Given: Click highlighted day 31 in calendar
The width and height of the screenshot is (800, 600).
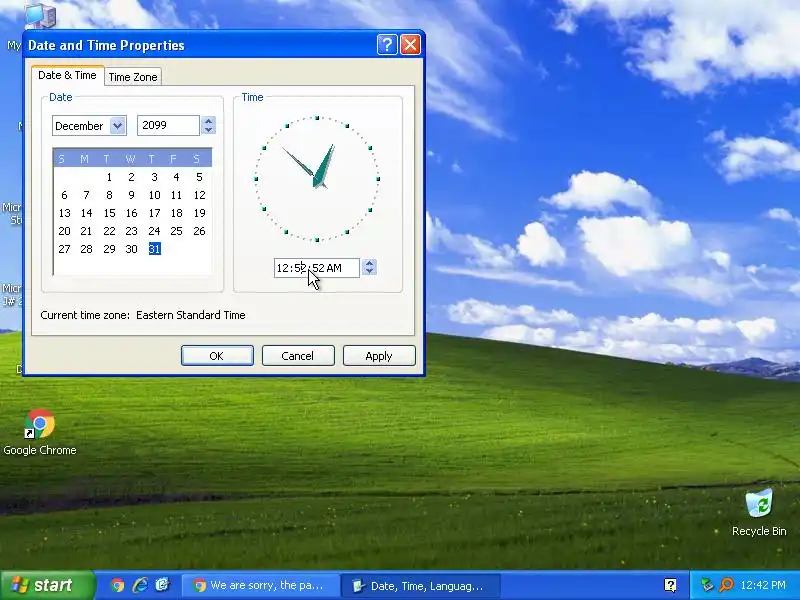Looking at the screenshot, I should [x=155, y=248].
